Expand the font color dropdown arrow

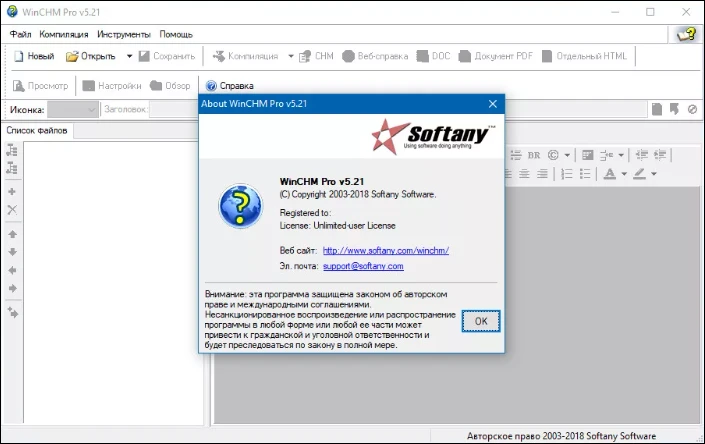[625, 174]
